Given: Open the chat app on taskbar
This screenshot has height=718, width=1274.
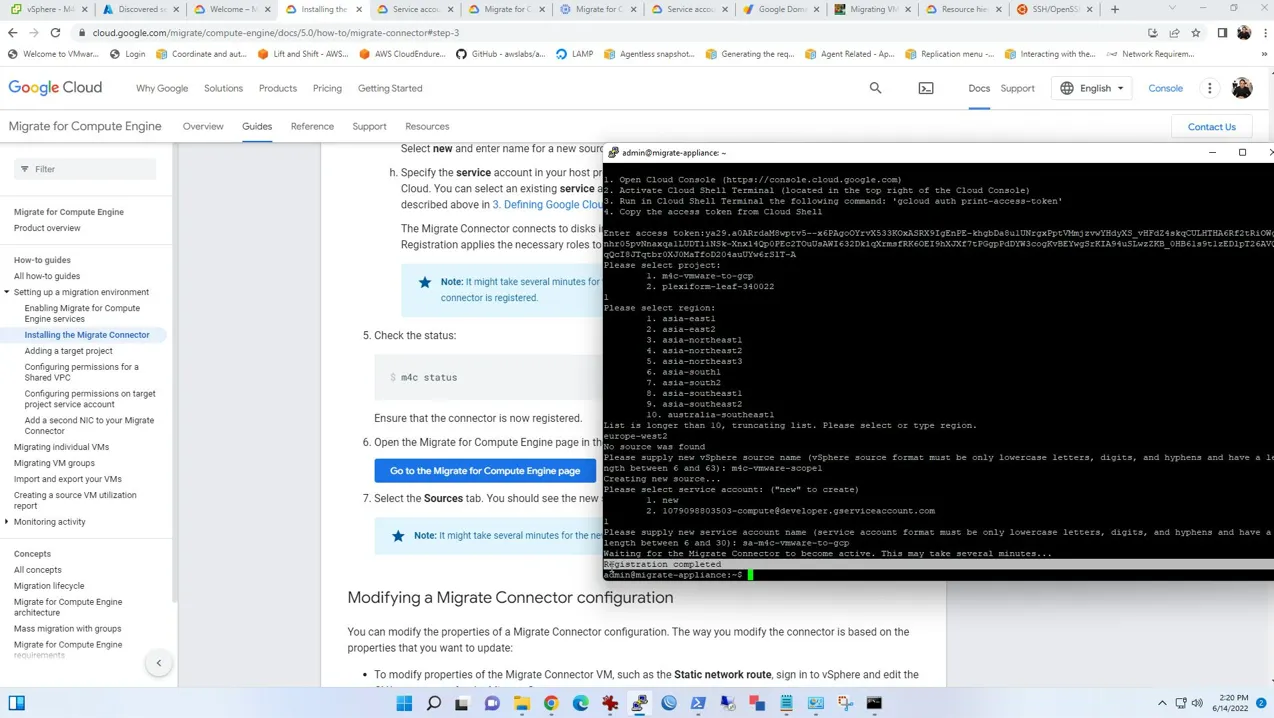Looking at the screenshot, I should pyautogui.click(x=492, y=703).
